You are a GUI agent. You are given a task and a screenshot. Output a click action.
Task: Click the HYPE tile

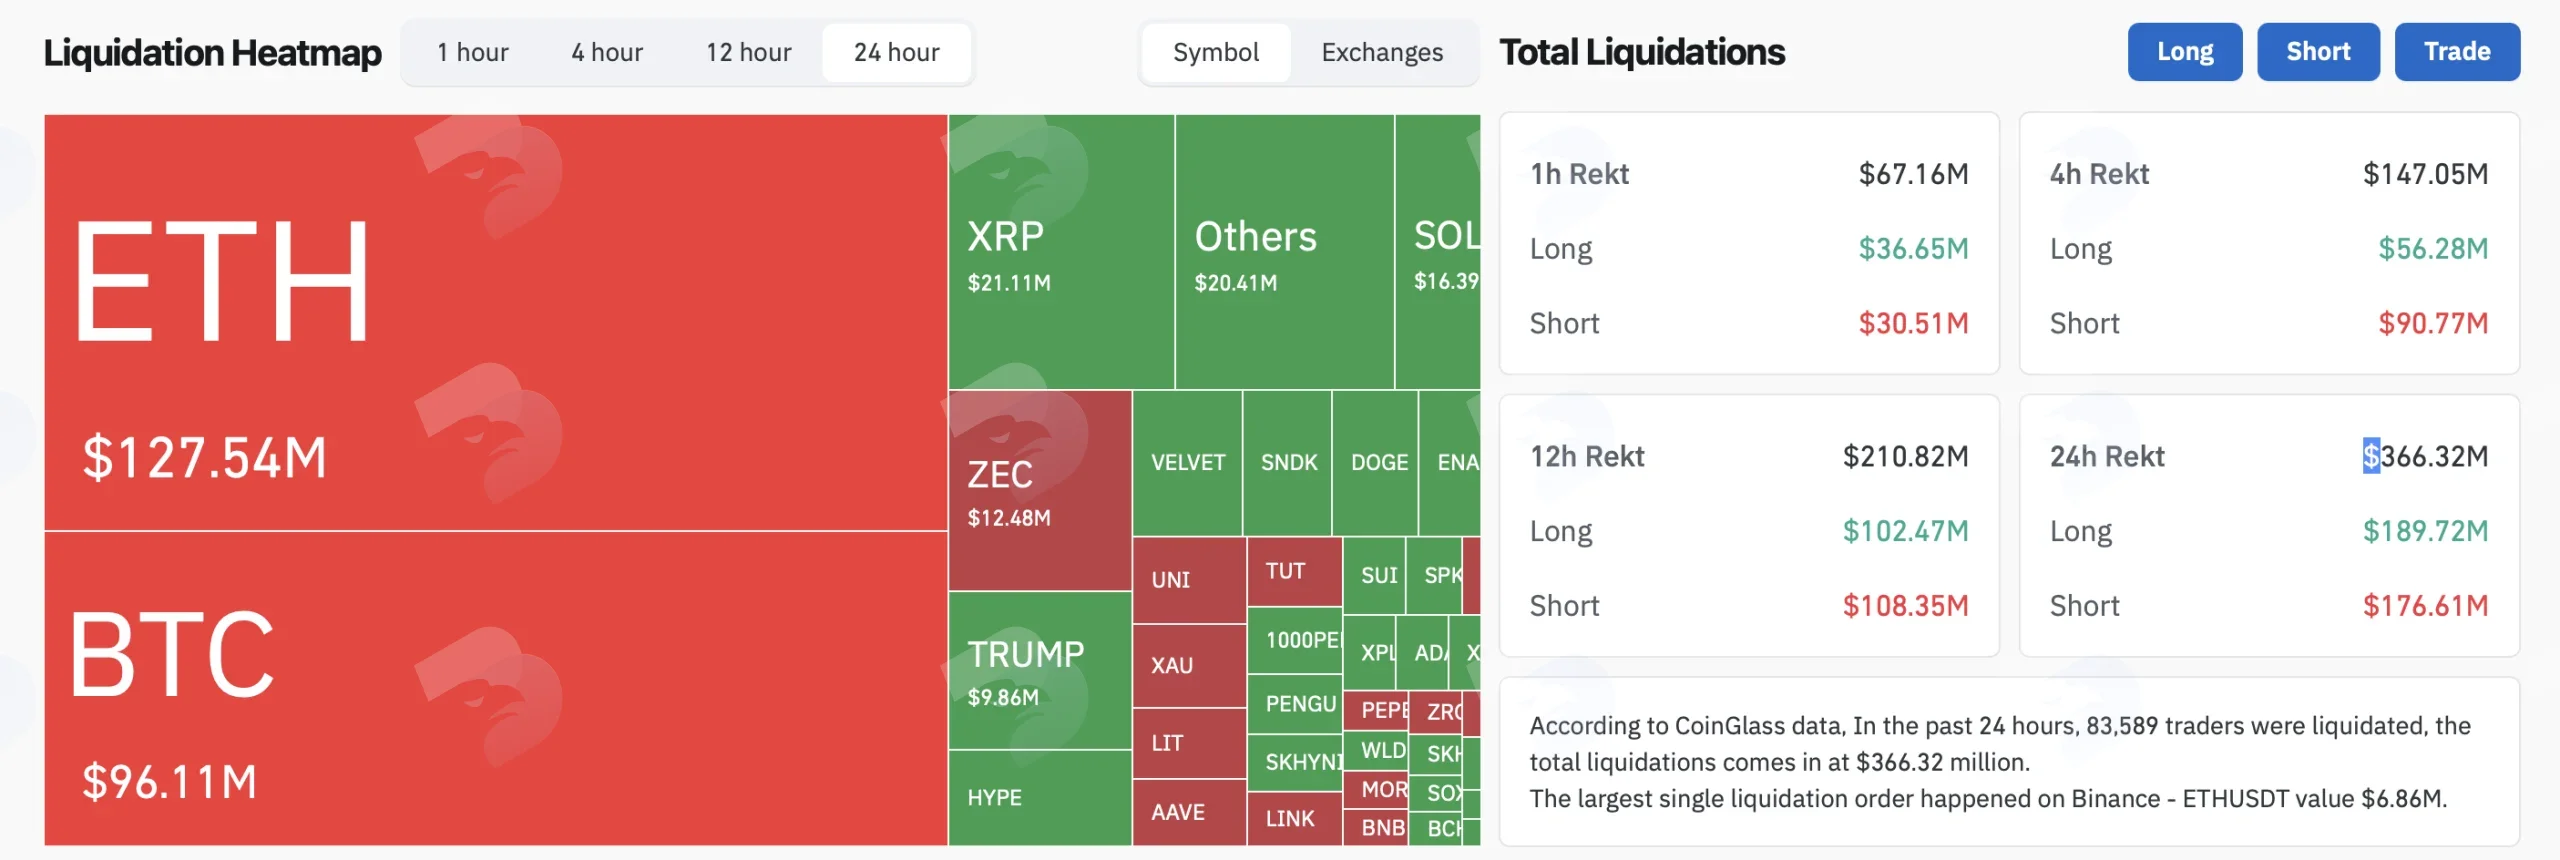1040,798
